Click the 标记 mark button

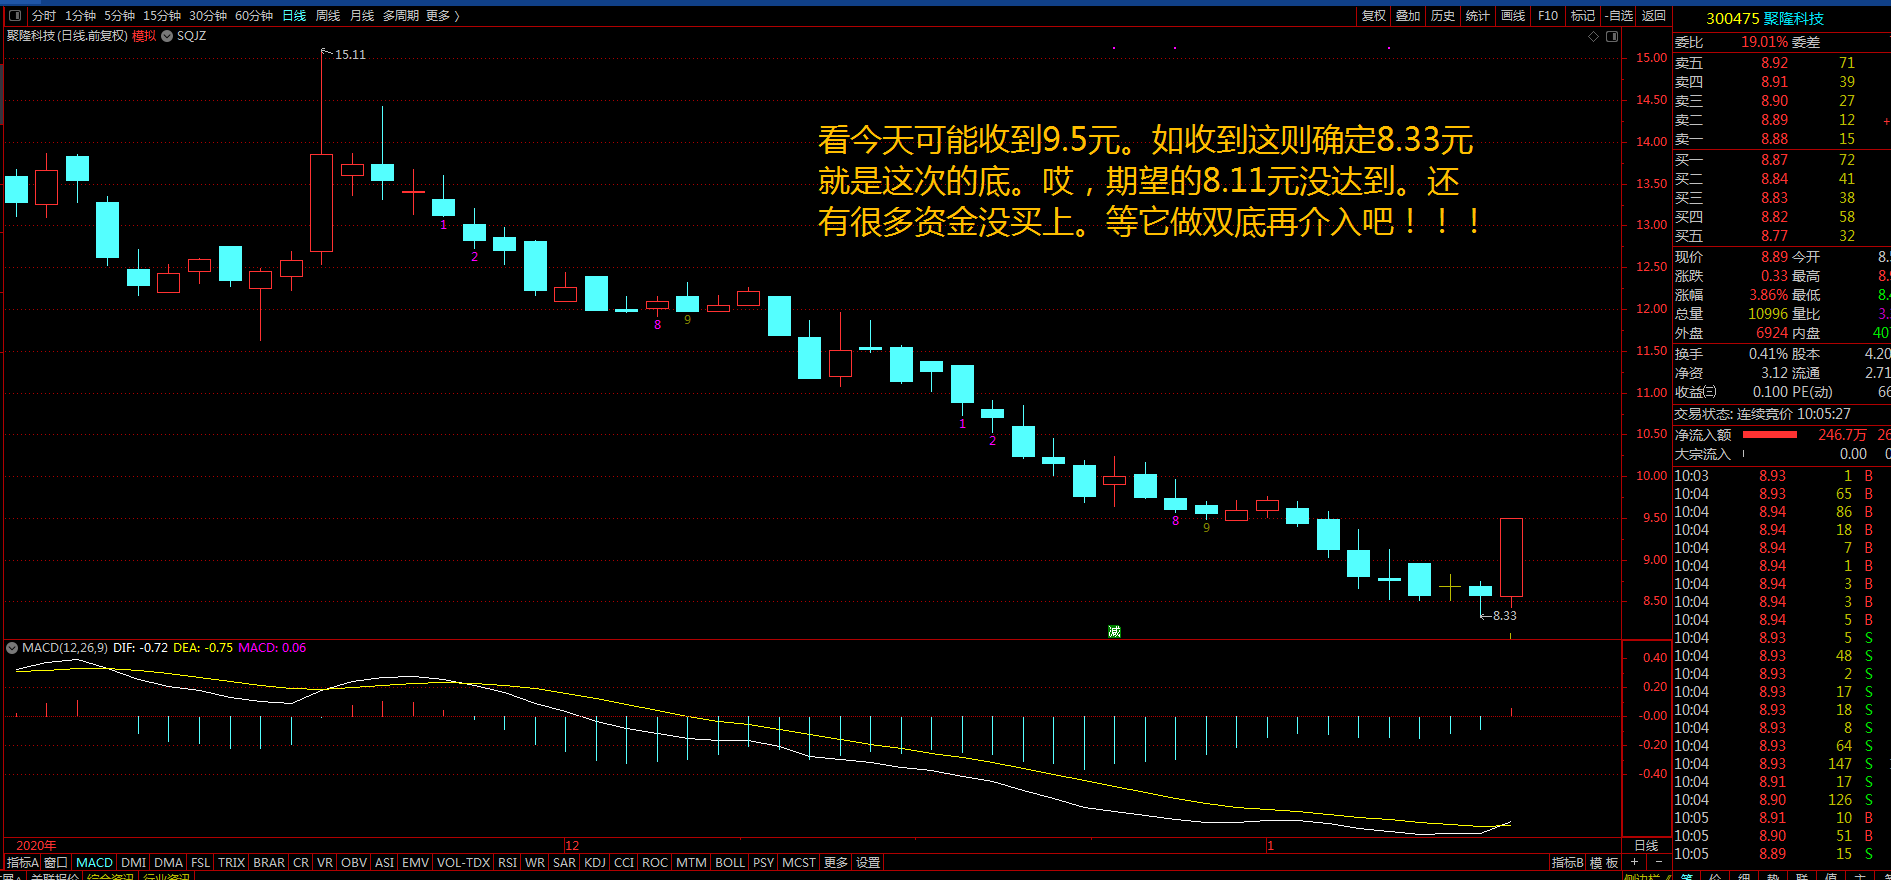1583,16
